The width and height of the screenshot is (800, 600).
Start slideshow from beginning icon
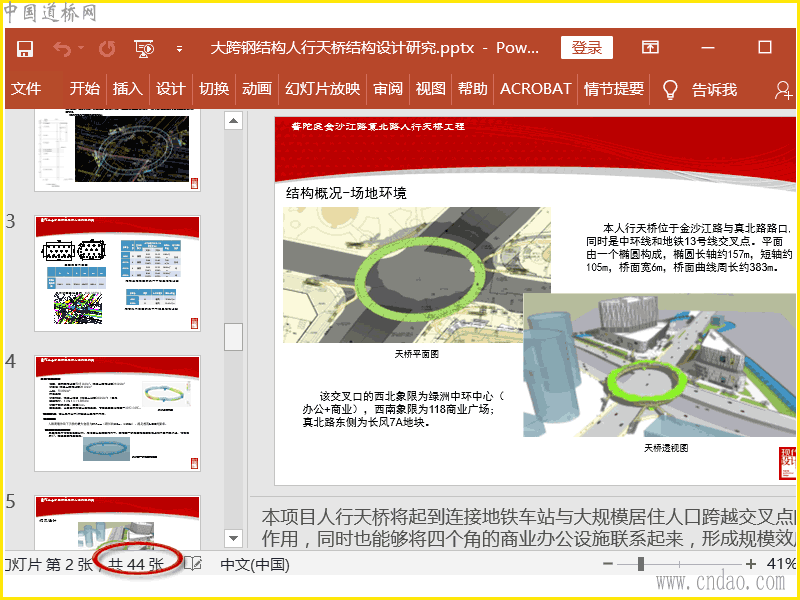point(144,48)
